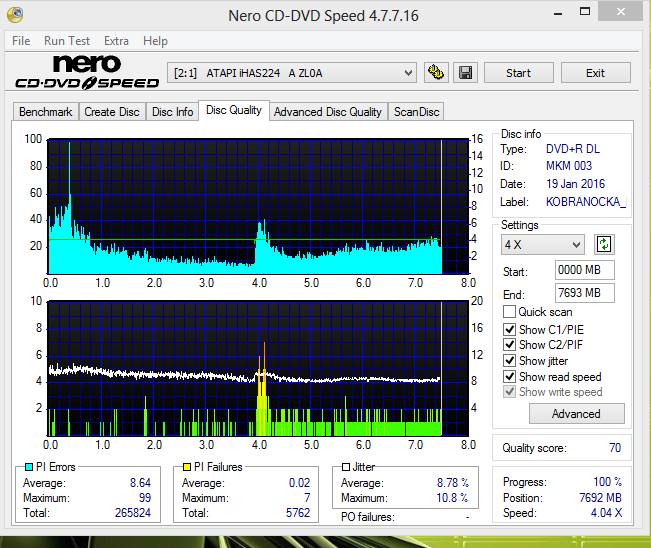Click the cyan PI Errors color swatch
The image size is (651, 548).
[x=29, y=467]
